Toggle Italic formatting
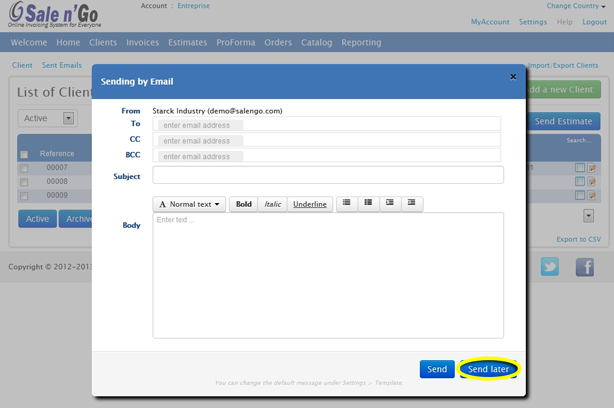The height and width of the screenshot is (408, 614). 273,204
